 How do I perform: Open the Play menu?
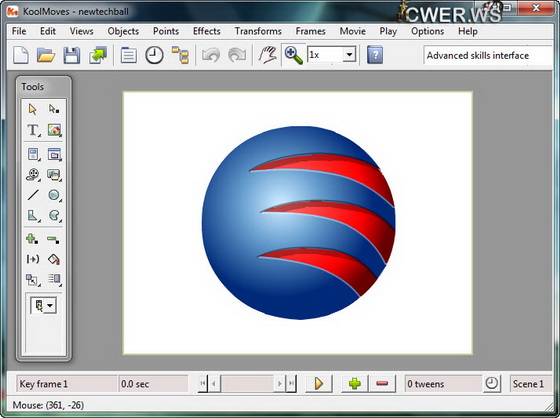pos(388,31)
